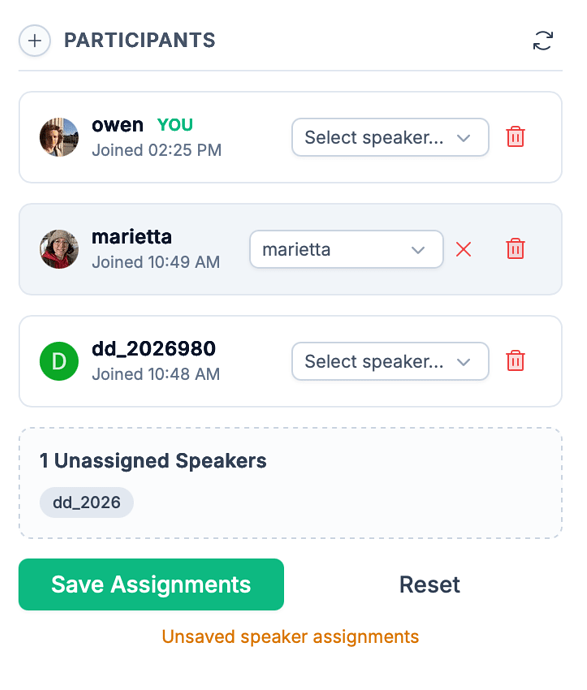The width and height of the screenshot is (587, 690).
Task: Click the 1 Unassigned Speakers heading
Action: point(153,461)
